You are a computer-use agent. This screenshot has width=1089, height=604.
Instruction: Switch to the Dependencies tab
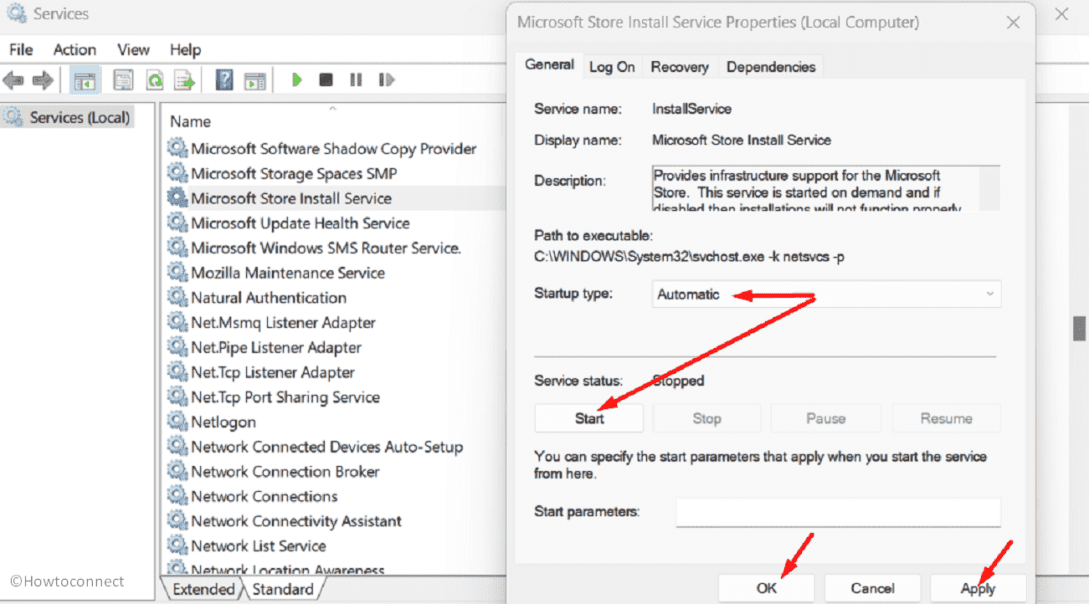[x=770, y=67]
